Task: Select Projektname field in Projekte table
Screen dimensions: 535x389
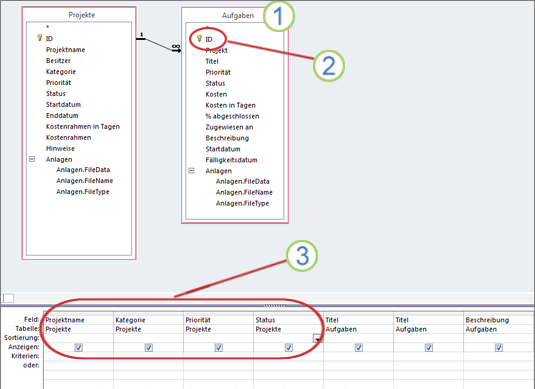Action: 66,50
